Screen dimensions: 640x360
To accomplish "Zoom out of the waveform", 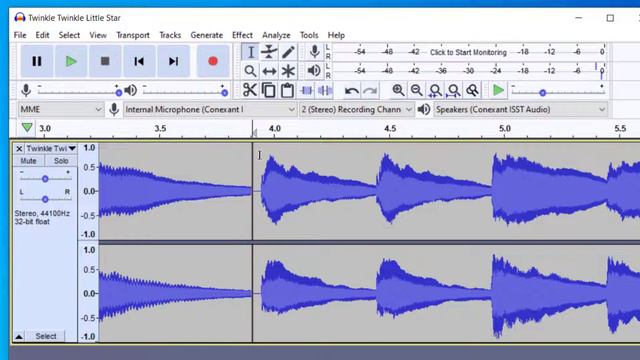I will coord(416,90).
